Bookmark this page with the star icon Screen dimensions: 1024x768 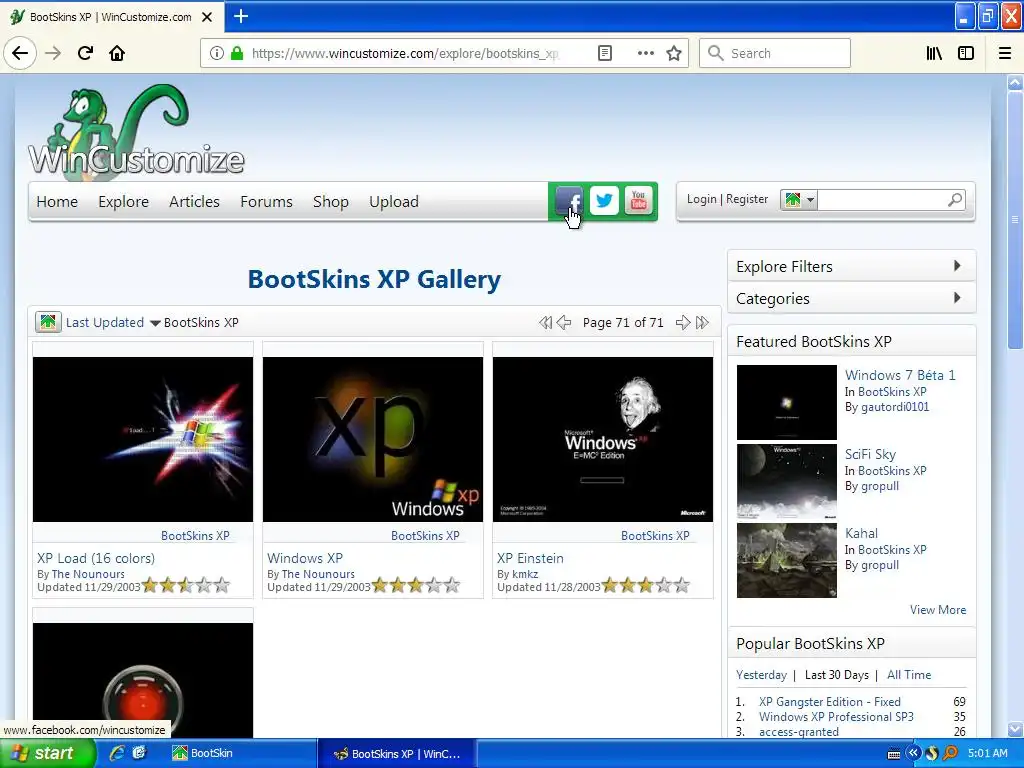[x=674, y=54]
